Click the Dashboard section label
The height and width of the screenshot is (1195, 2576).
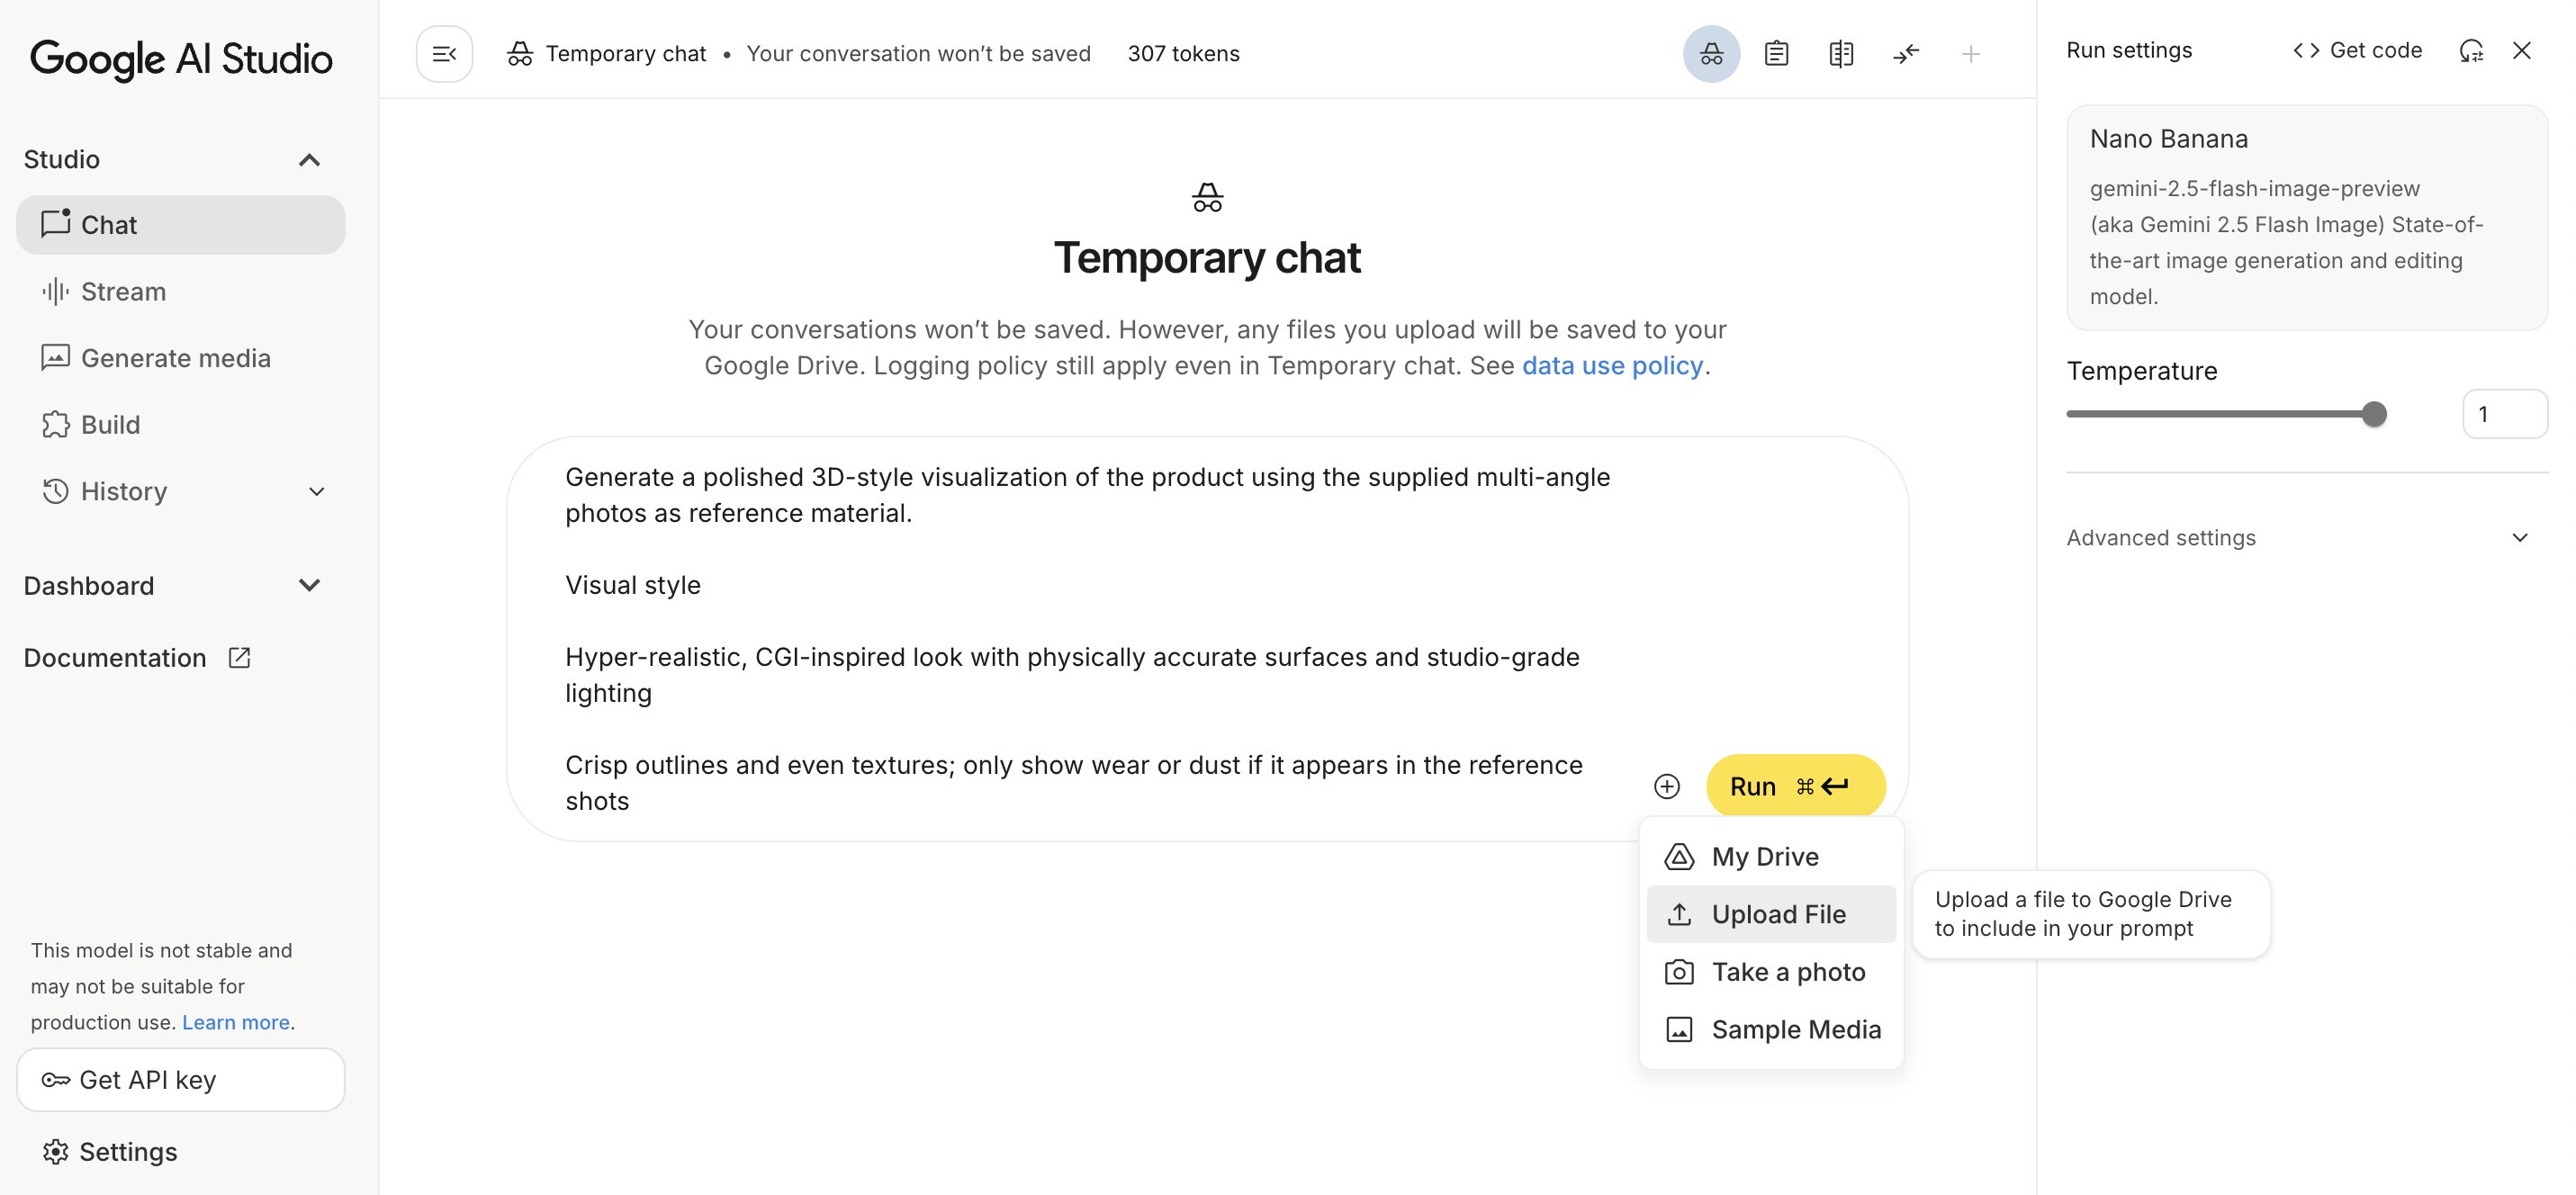[x=89, y=586]
